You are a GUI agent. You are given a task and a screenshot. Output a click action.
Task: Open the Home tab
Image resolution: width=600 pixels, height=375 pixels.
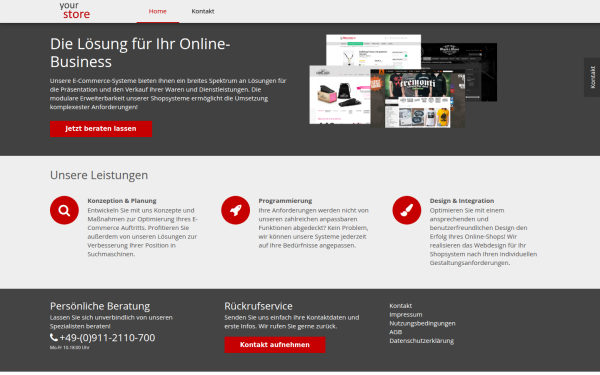point(158,11)
